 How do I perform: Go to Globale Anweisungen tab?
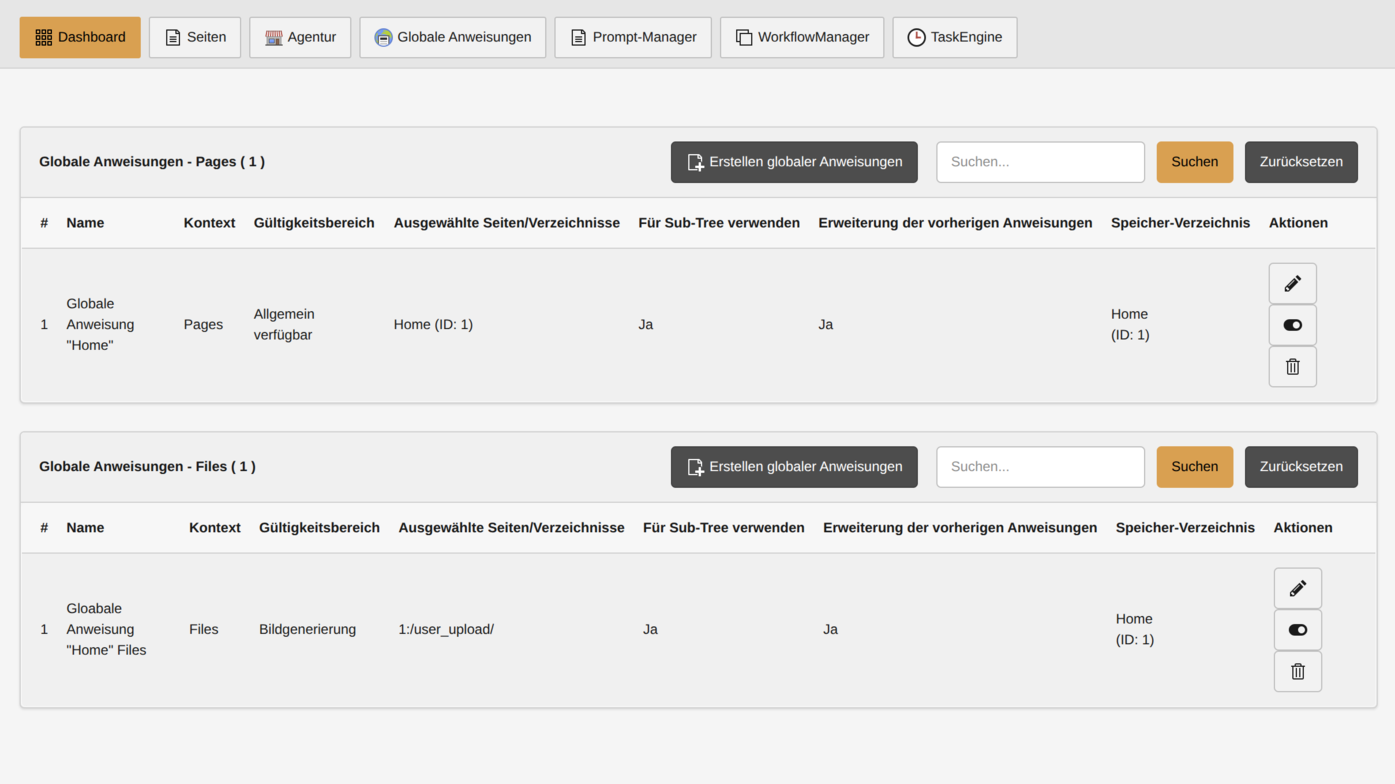[x=452, y=37]
